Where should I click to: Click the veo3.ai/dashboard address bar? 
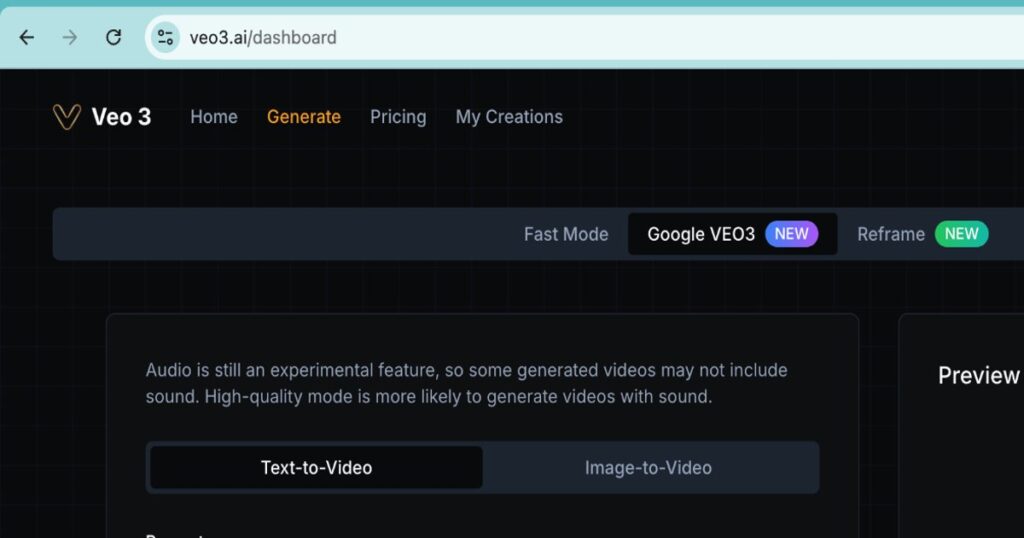584,37
